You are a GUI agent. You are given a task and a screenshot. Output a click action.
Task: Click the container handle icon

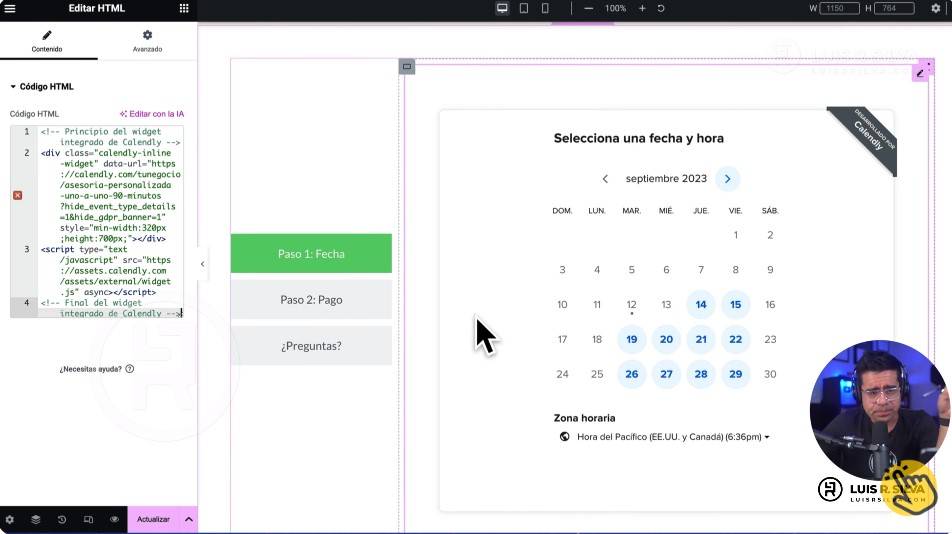407,67
